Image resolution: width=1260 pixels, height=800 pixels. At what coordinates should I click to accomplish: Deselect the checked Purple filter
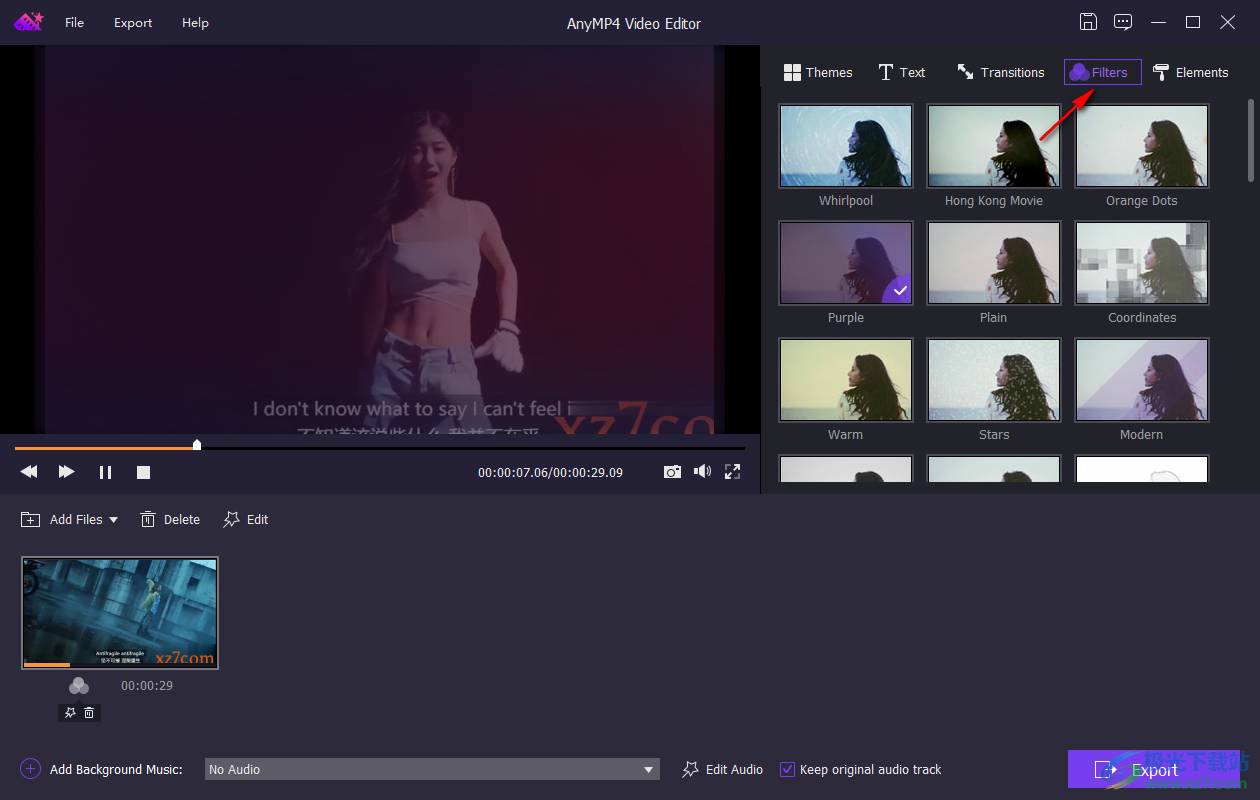click(x=846, y=263)
